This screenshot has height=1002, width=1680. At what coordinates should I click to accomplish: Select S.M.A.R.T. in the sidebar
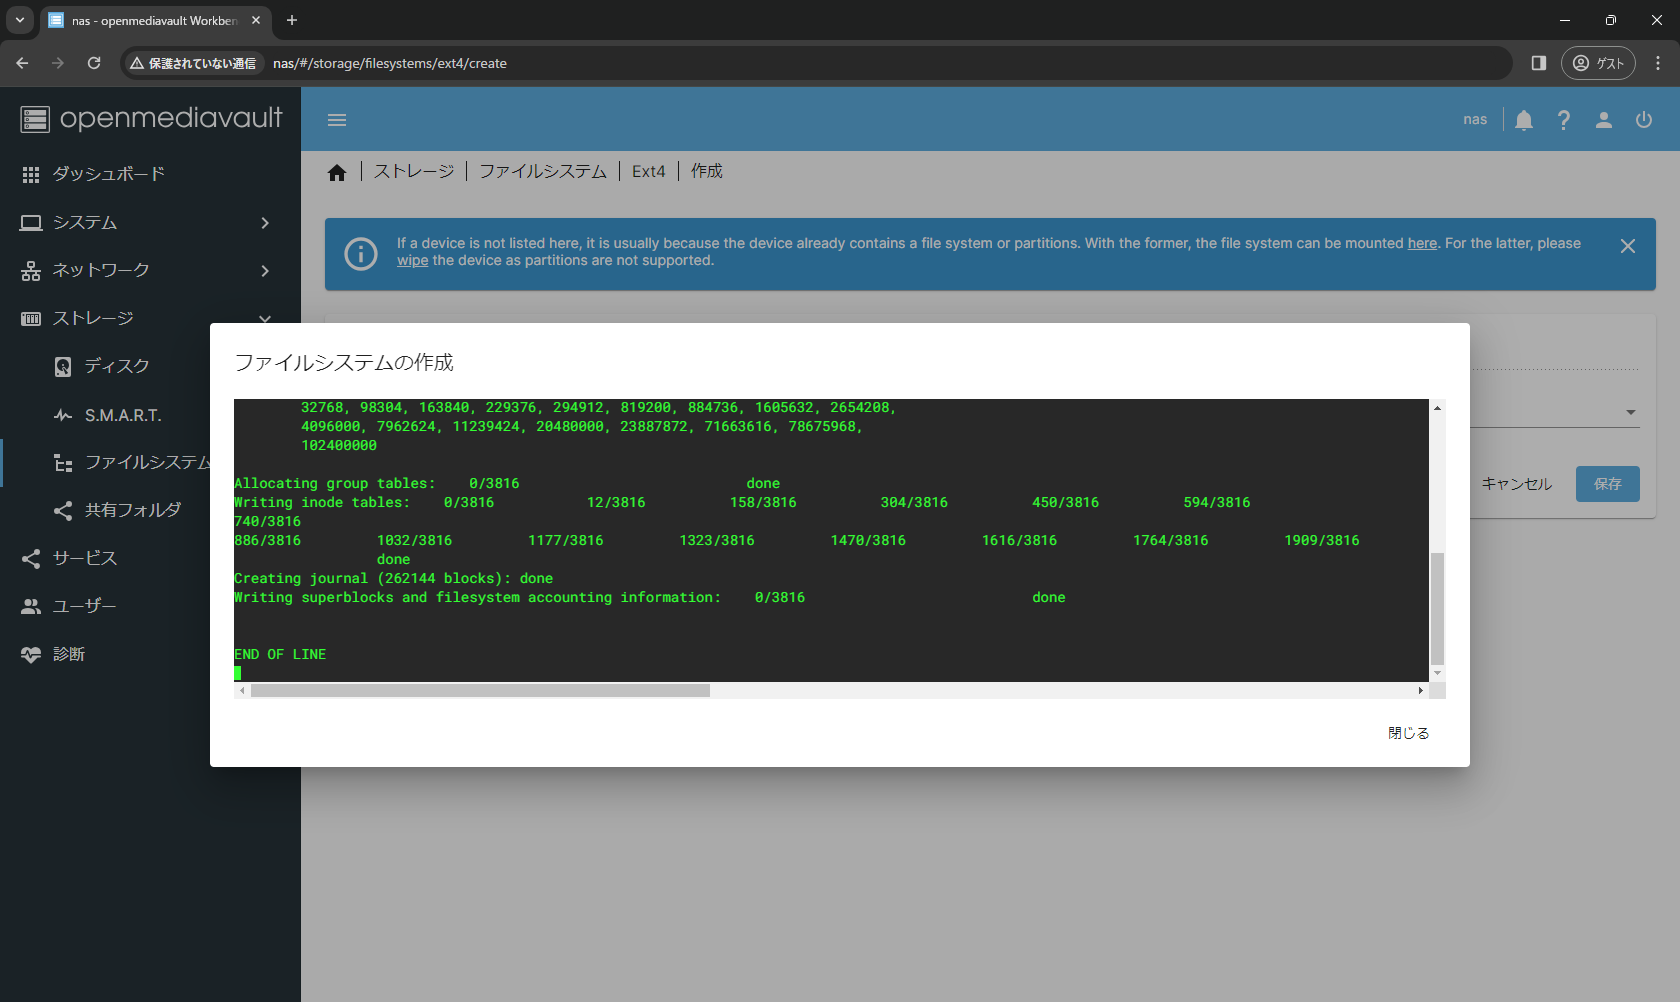[122, 415]
